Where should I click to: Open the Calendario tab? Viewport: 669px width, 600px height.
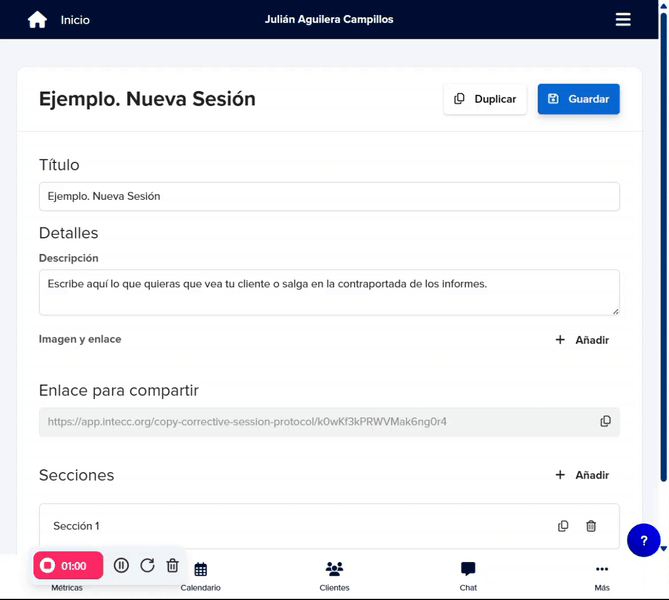tap(201, 577)
